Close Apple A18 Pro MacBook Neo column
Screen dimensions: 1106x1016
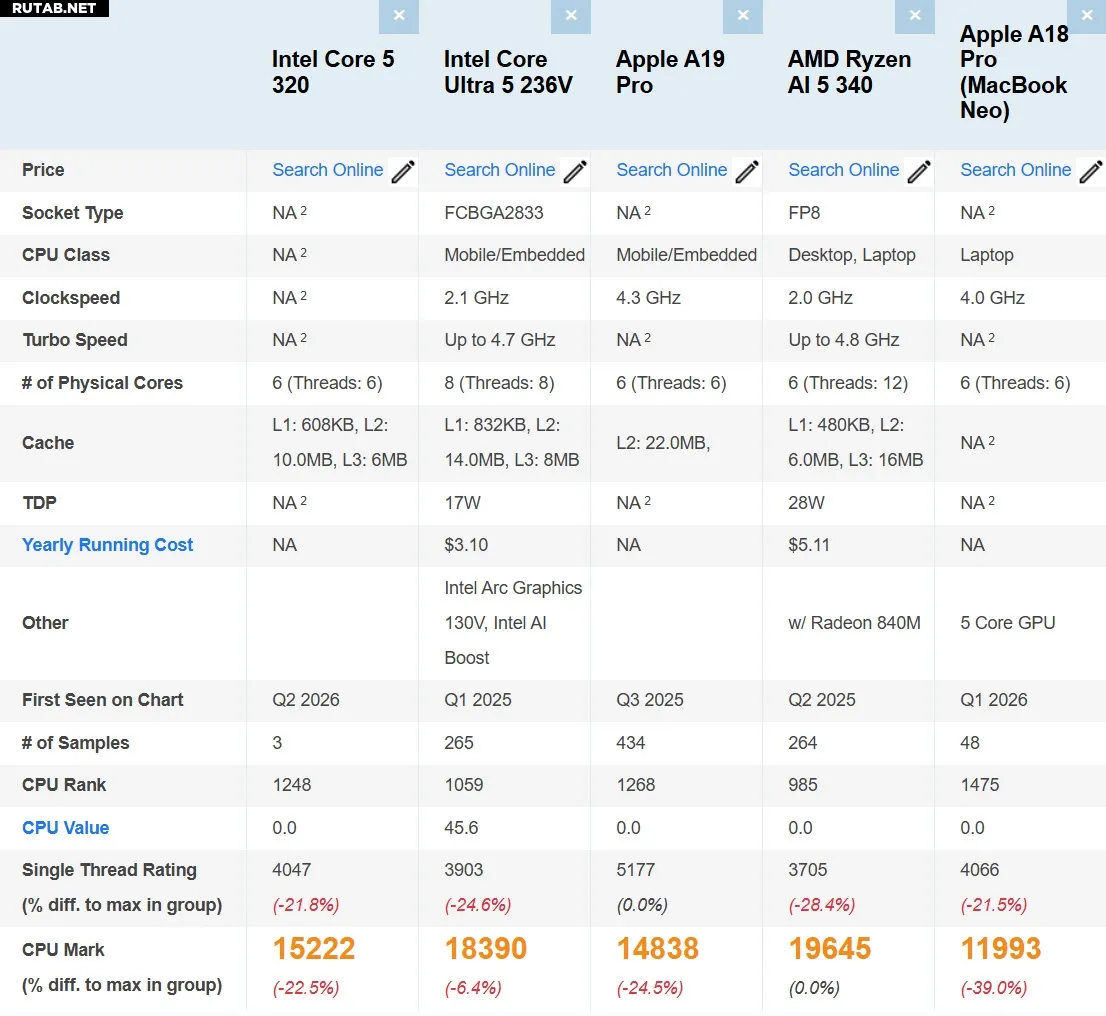point(1087,16)
